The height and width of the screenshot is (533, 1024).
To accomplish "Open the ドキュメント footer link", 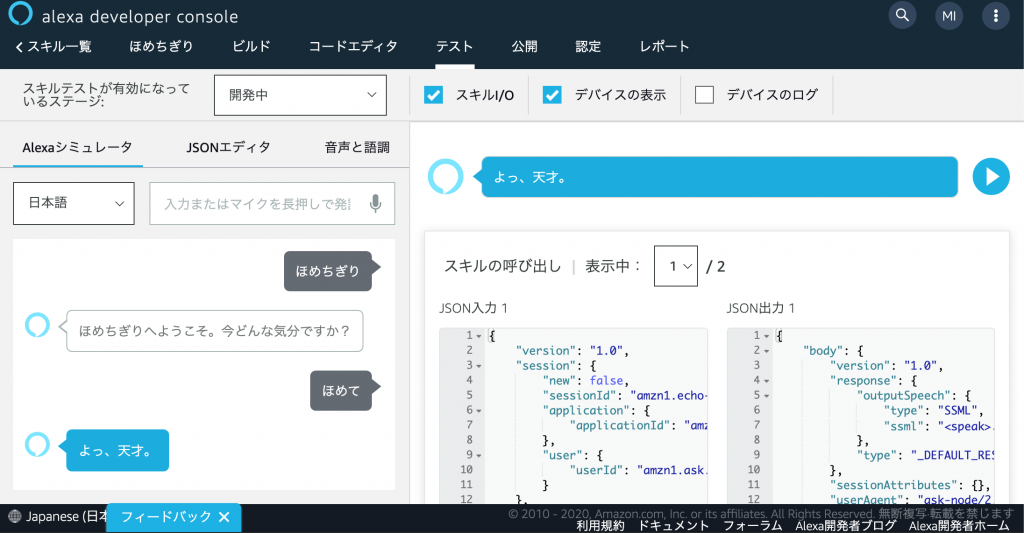I will point(673,526).
